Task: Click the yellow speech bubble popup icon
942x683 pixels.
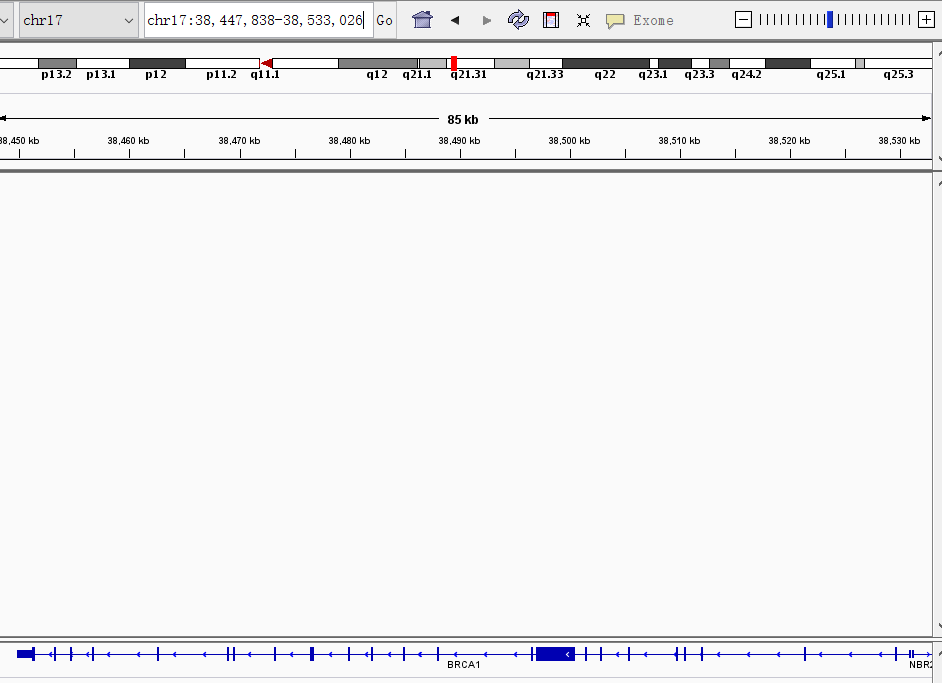Action: pos(615,20)
